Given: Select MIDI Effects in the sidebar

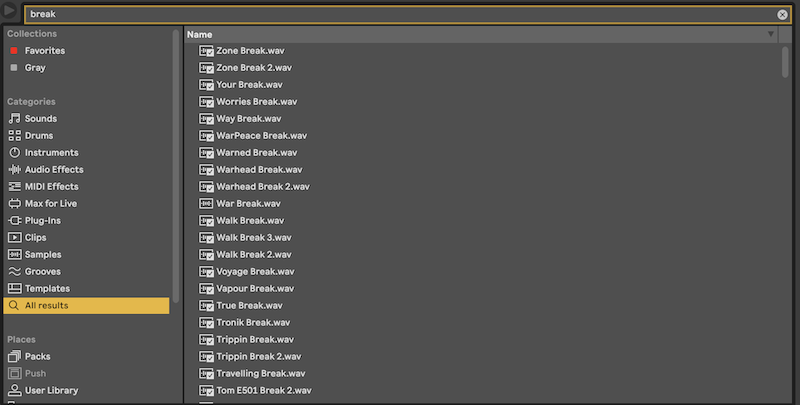Looking at the screenshot, I should 51,186.
